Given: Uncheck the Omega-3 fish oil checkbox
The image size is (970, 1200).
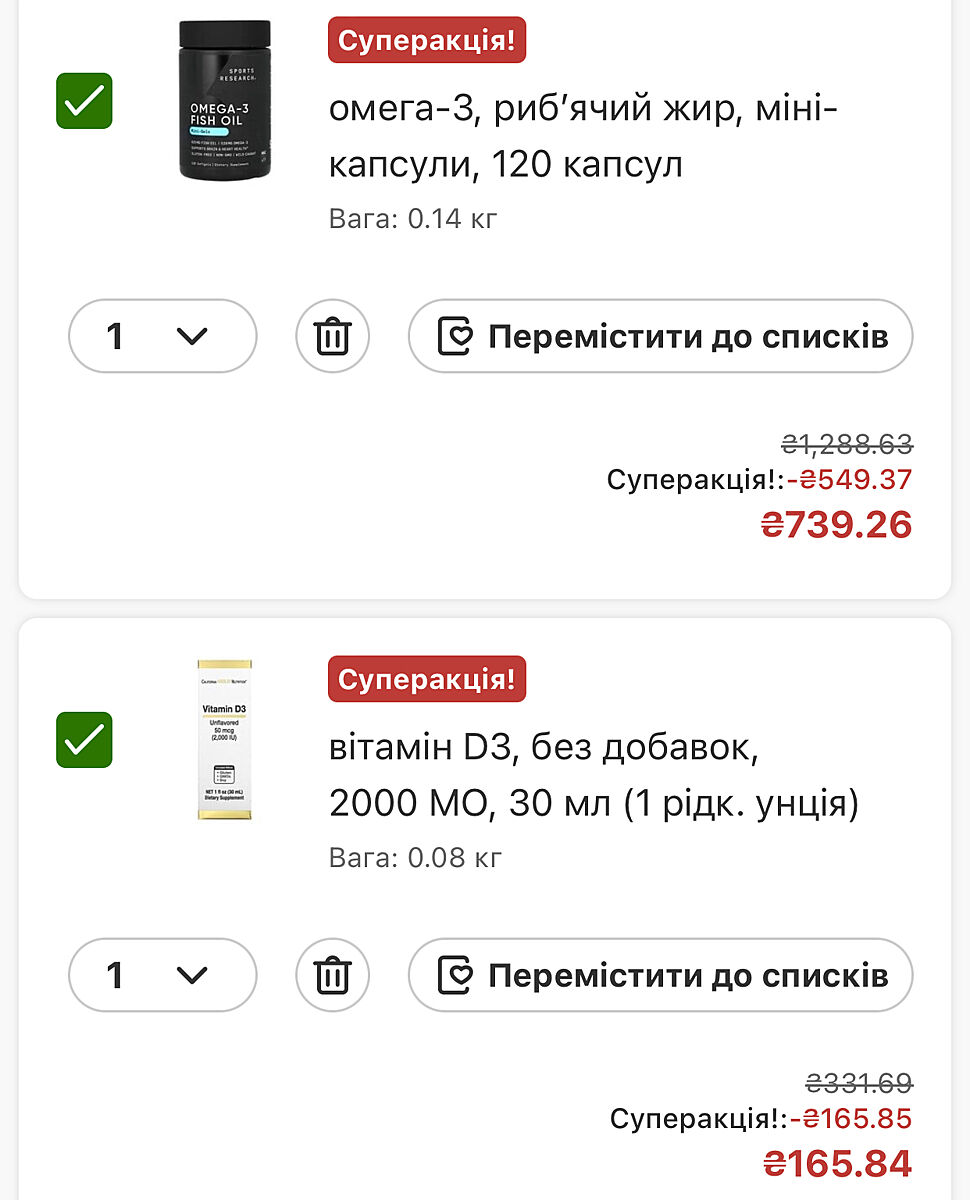Looking at the screenshot, I should 84,101.
